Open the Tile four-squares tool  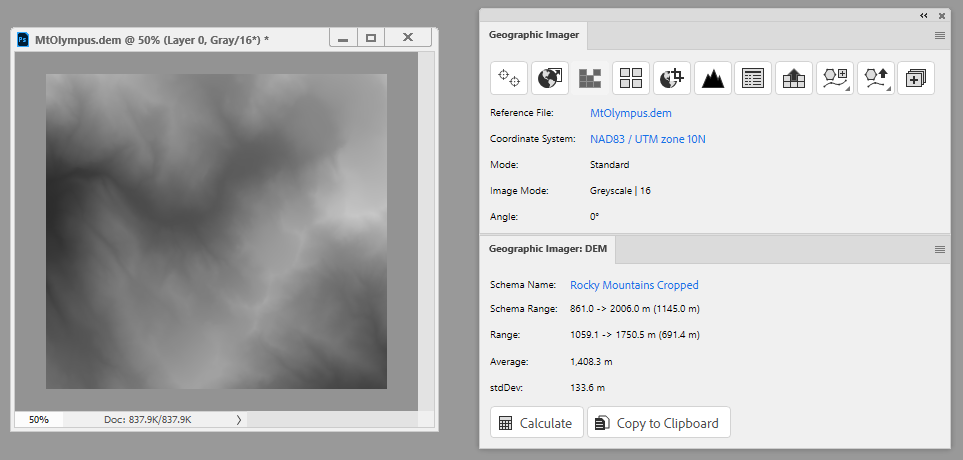coord(631,78)
